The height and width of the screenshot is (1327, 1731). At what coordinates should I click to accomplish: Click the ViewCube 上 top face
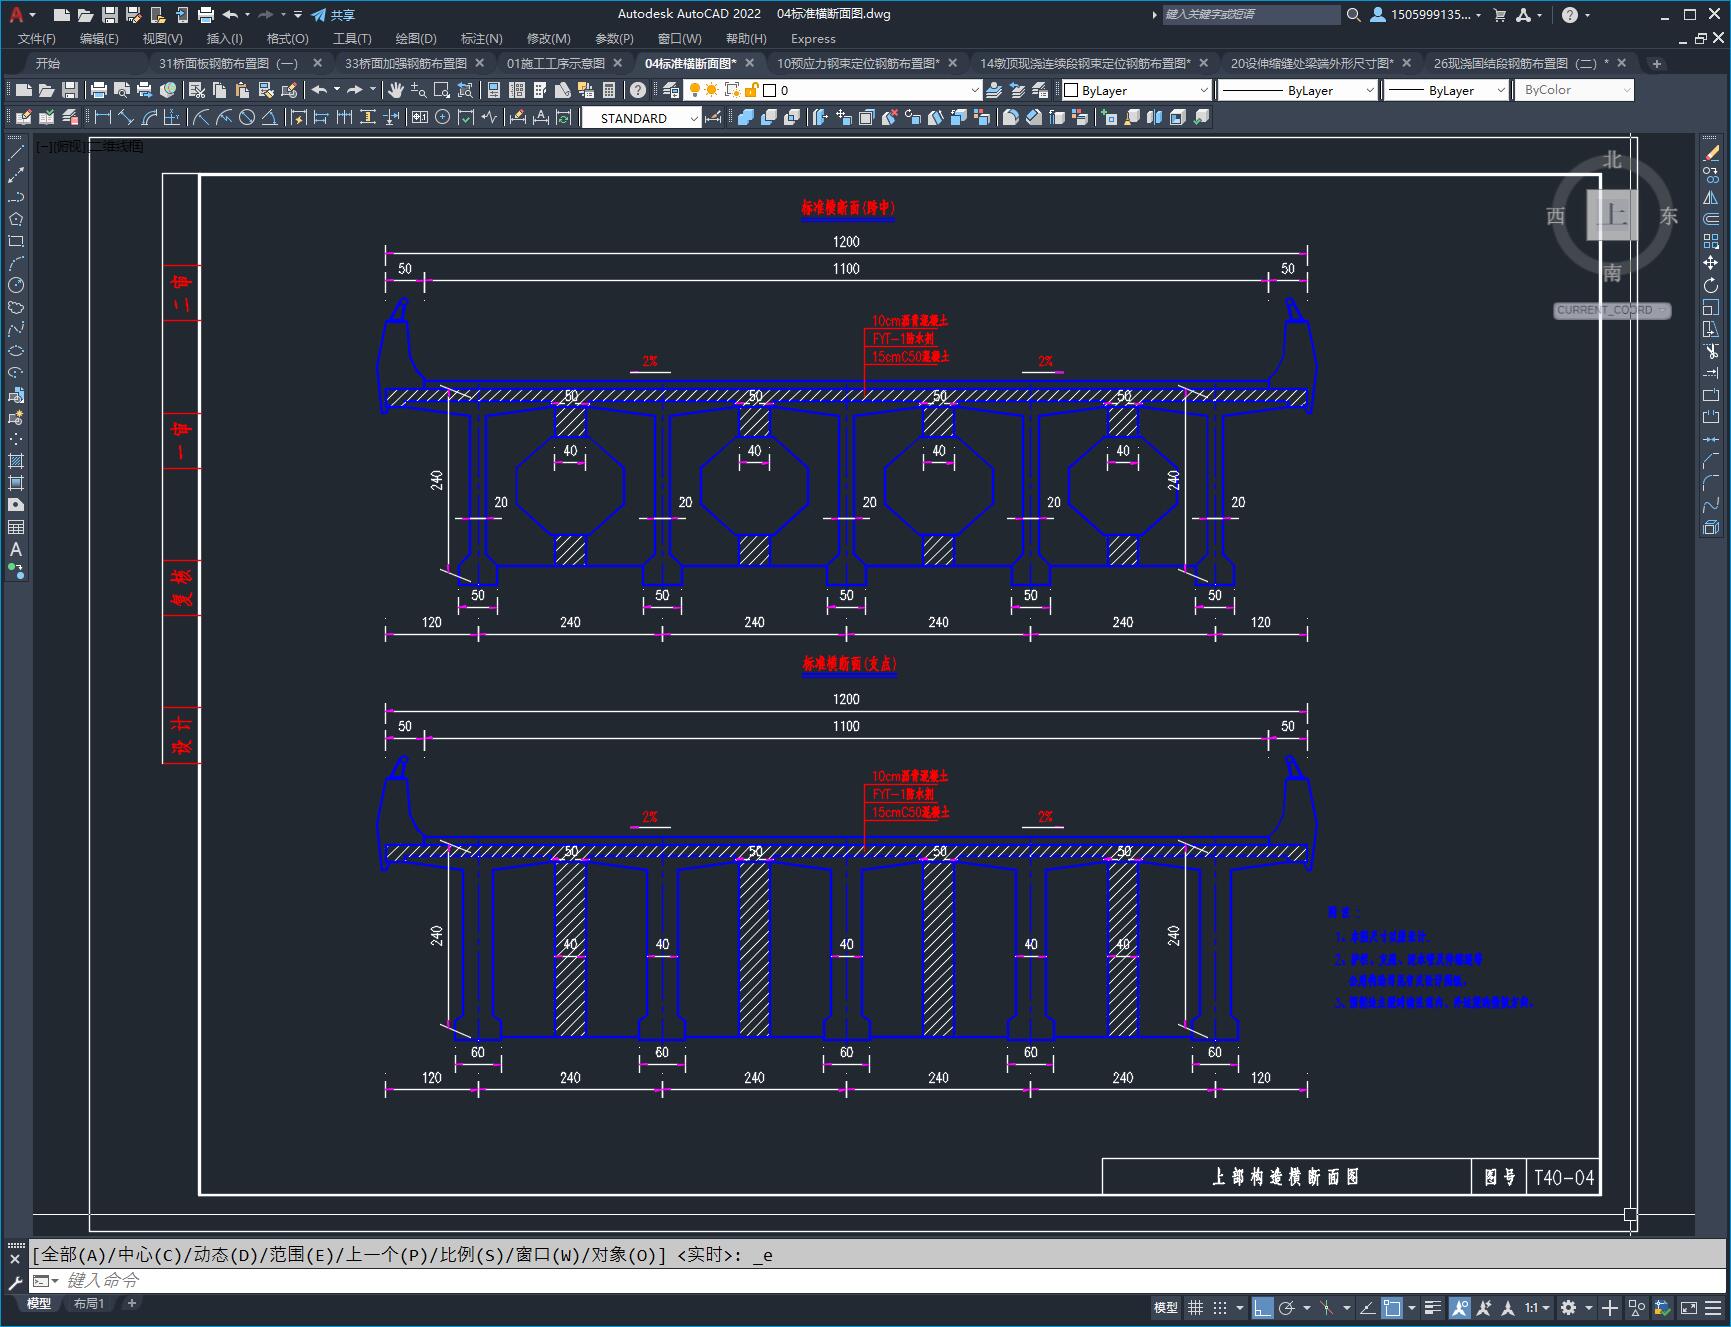click(1612, 214)
